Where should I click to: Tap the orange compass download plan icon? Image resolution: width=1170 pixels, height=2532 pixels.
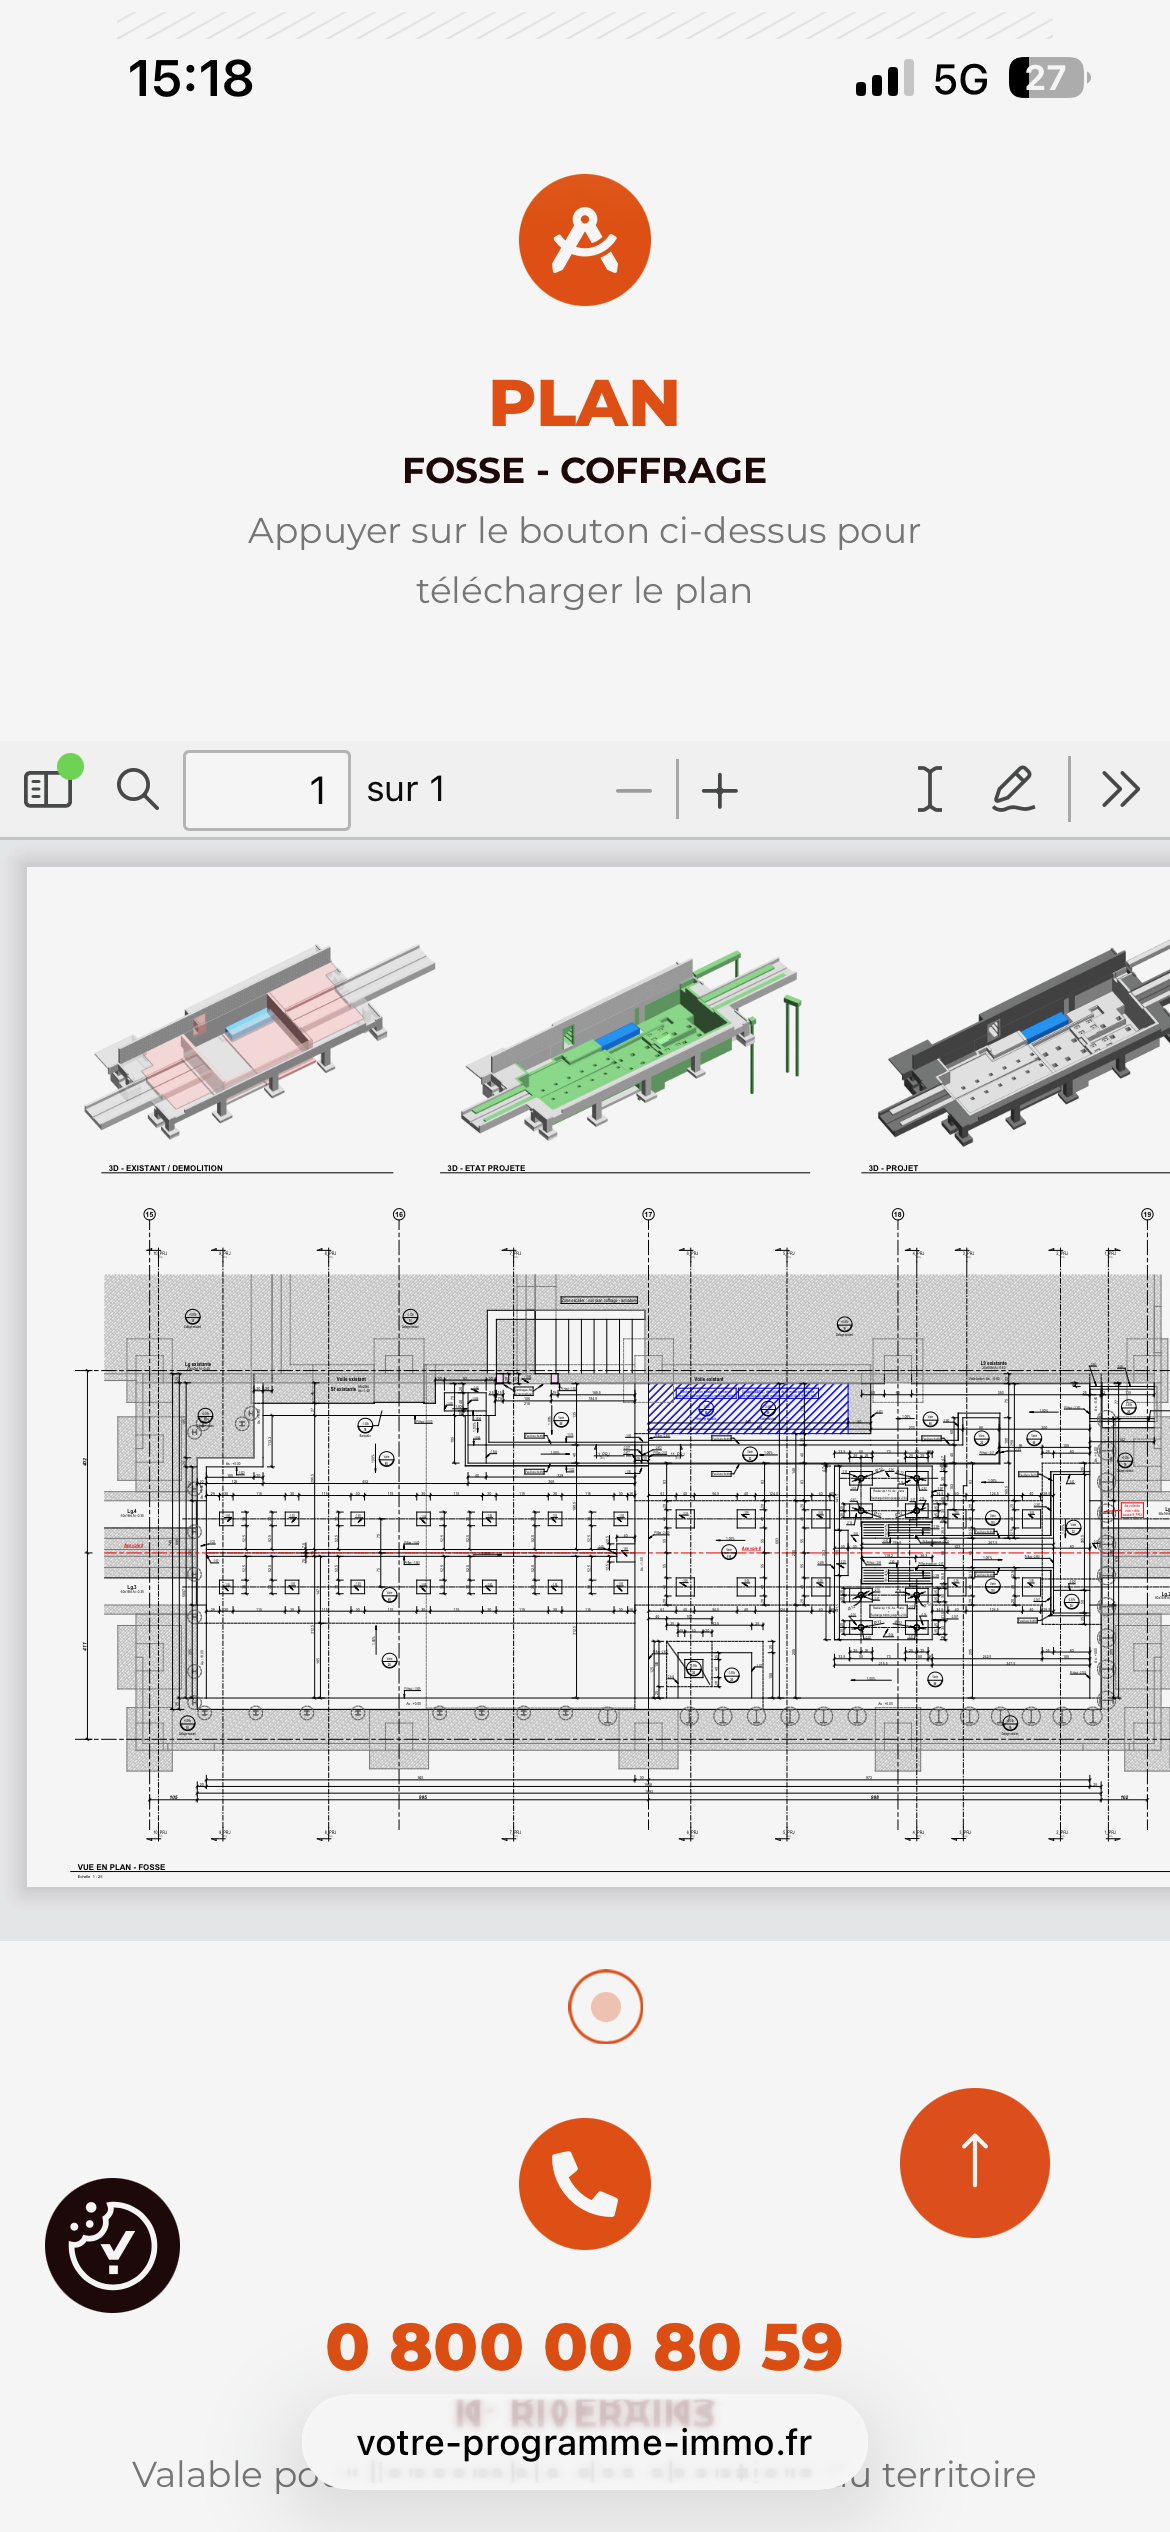click(x=584, y=240)
